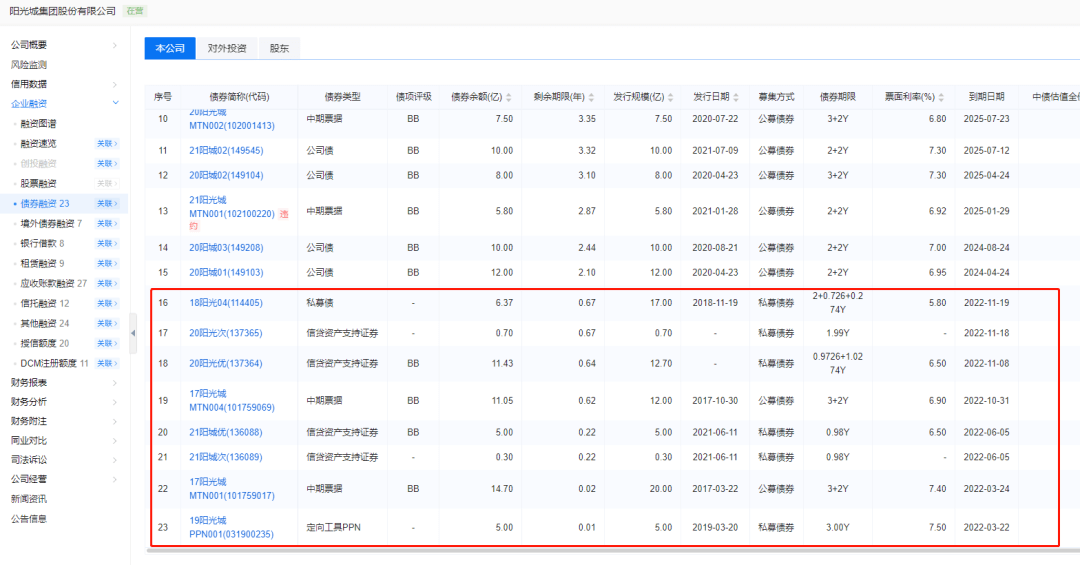Select 融资速览 sidebar item
Viewport: 1080px width, 565px height.
(x=39, y=144)
